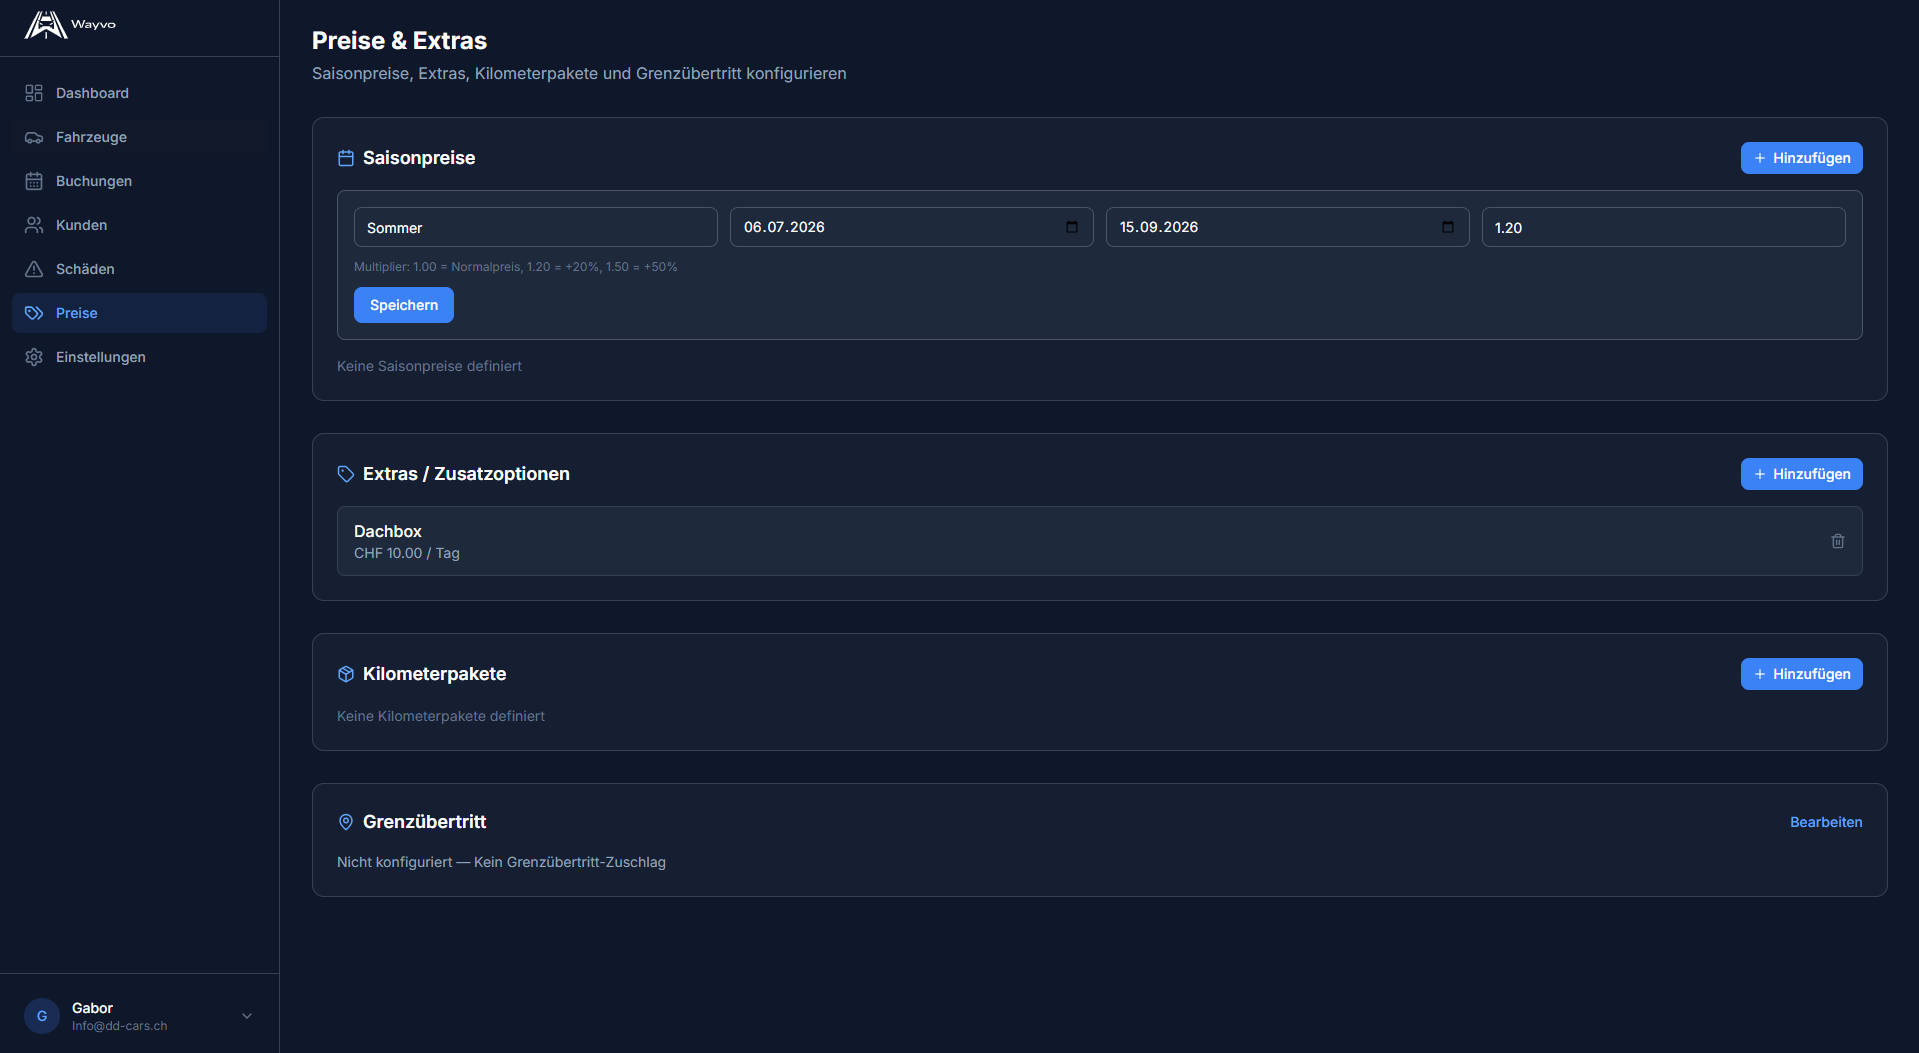Go to Fahrzeuge in sidebar

click(x=91, y=137)
